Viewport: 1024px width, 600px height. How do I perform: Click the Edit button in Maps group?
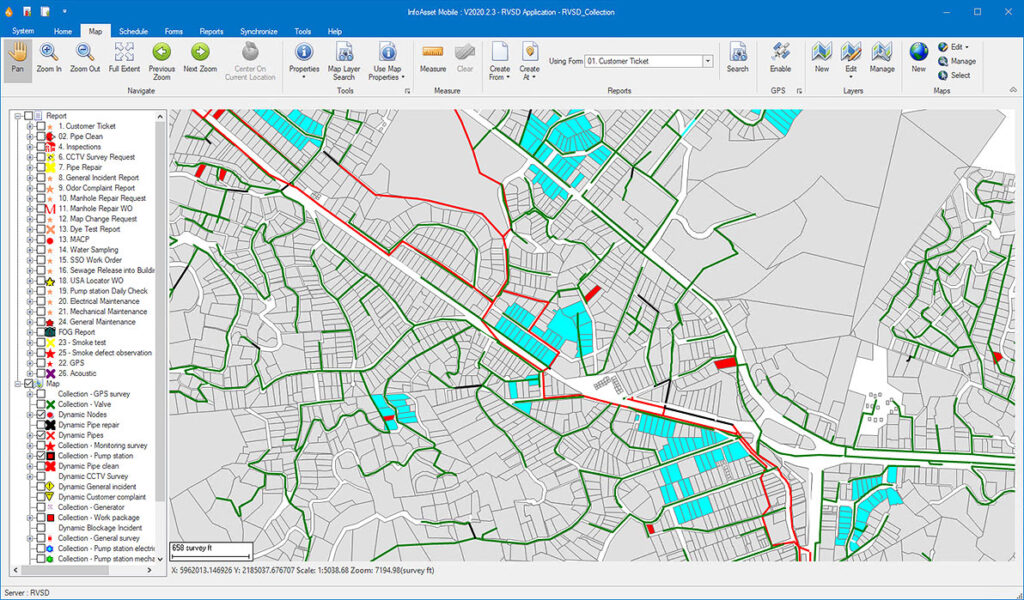pyautogui.click(x=957, y=47)
